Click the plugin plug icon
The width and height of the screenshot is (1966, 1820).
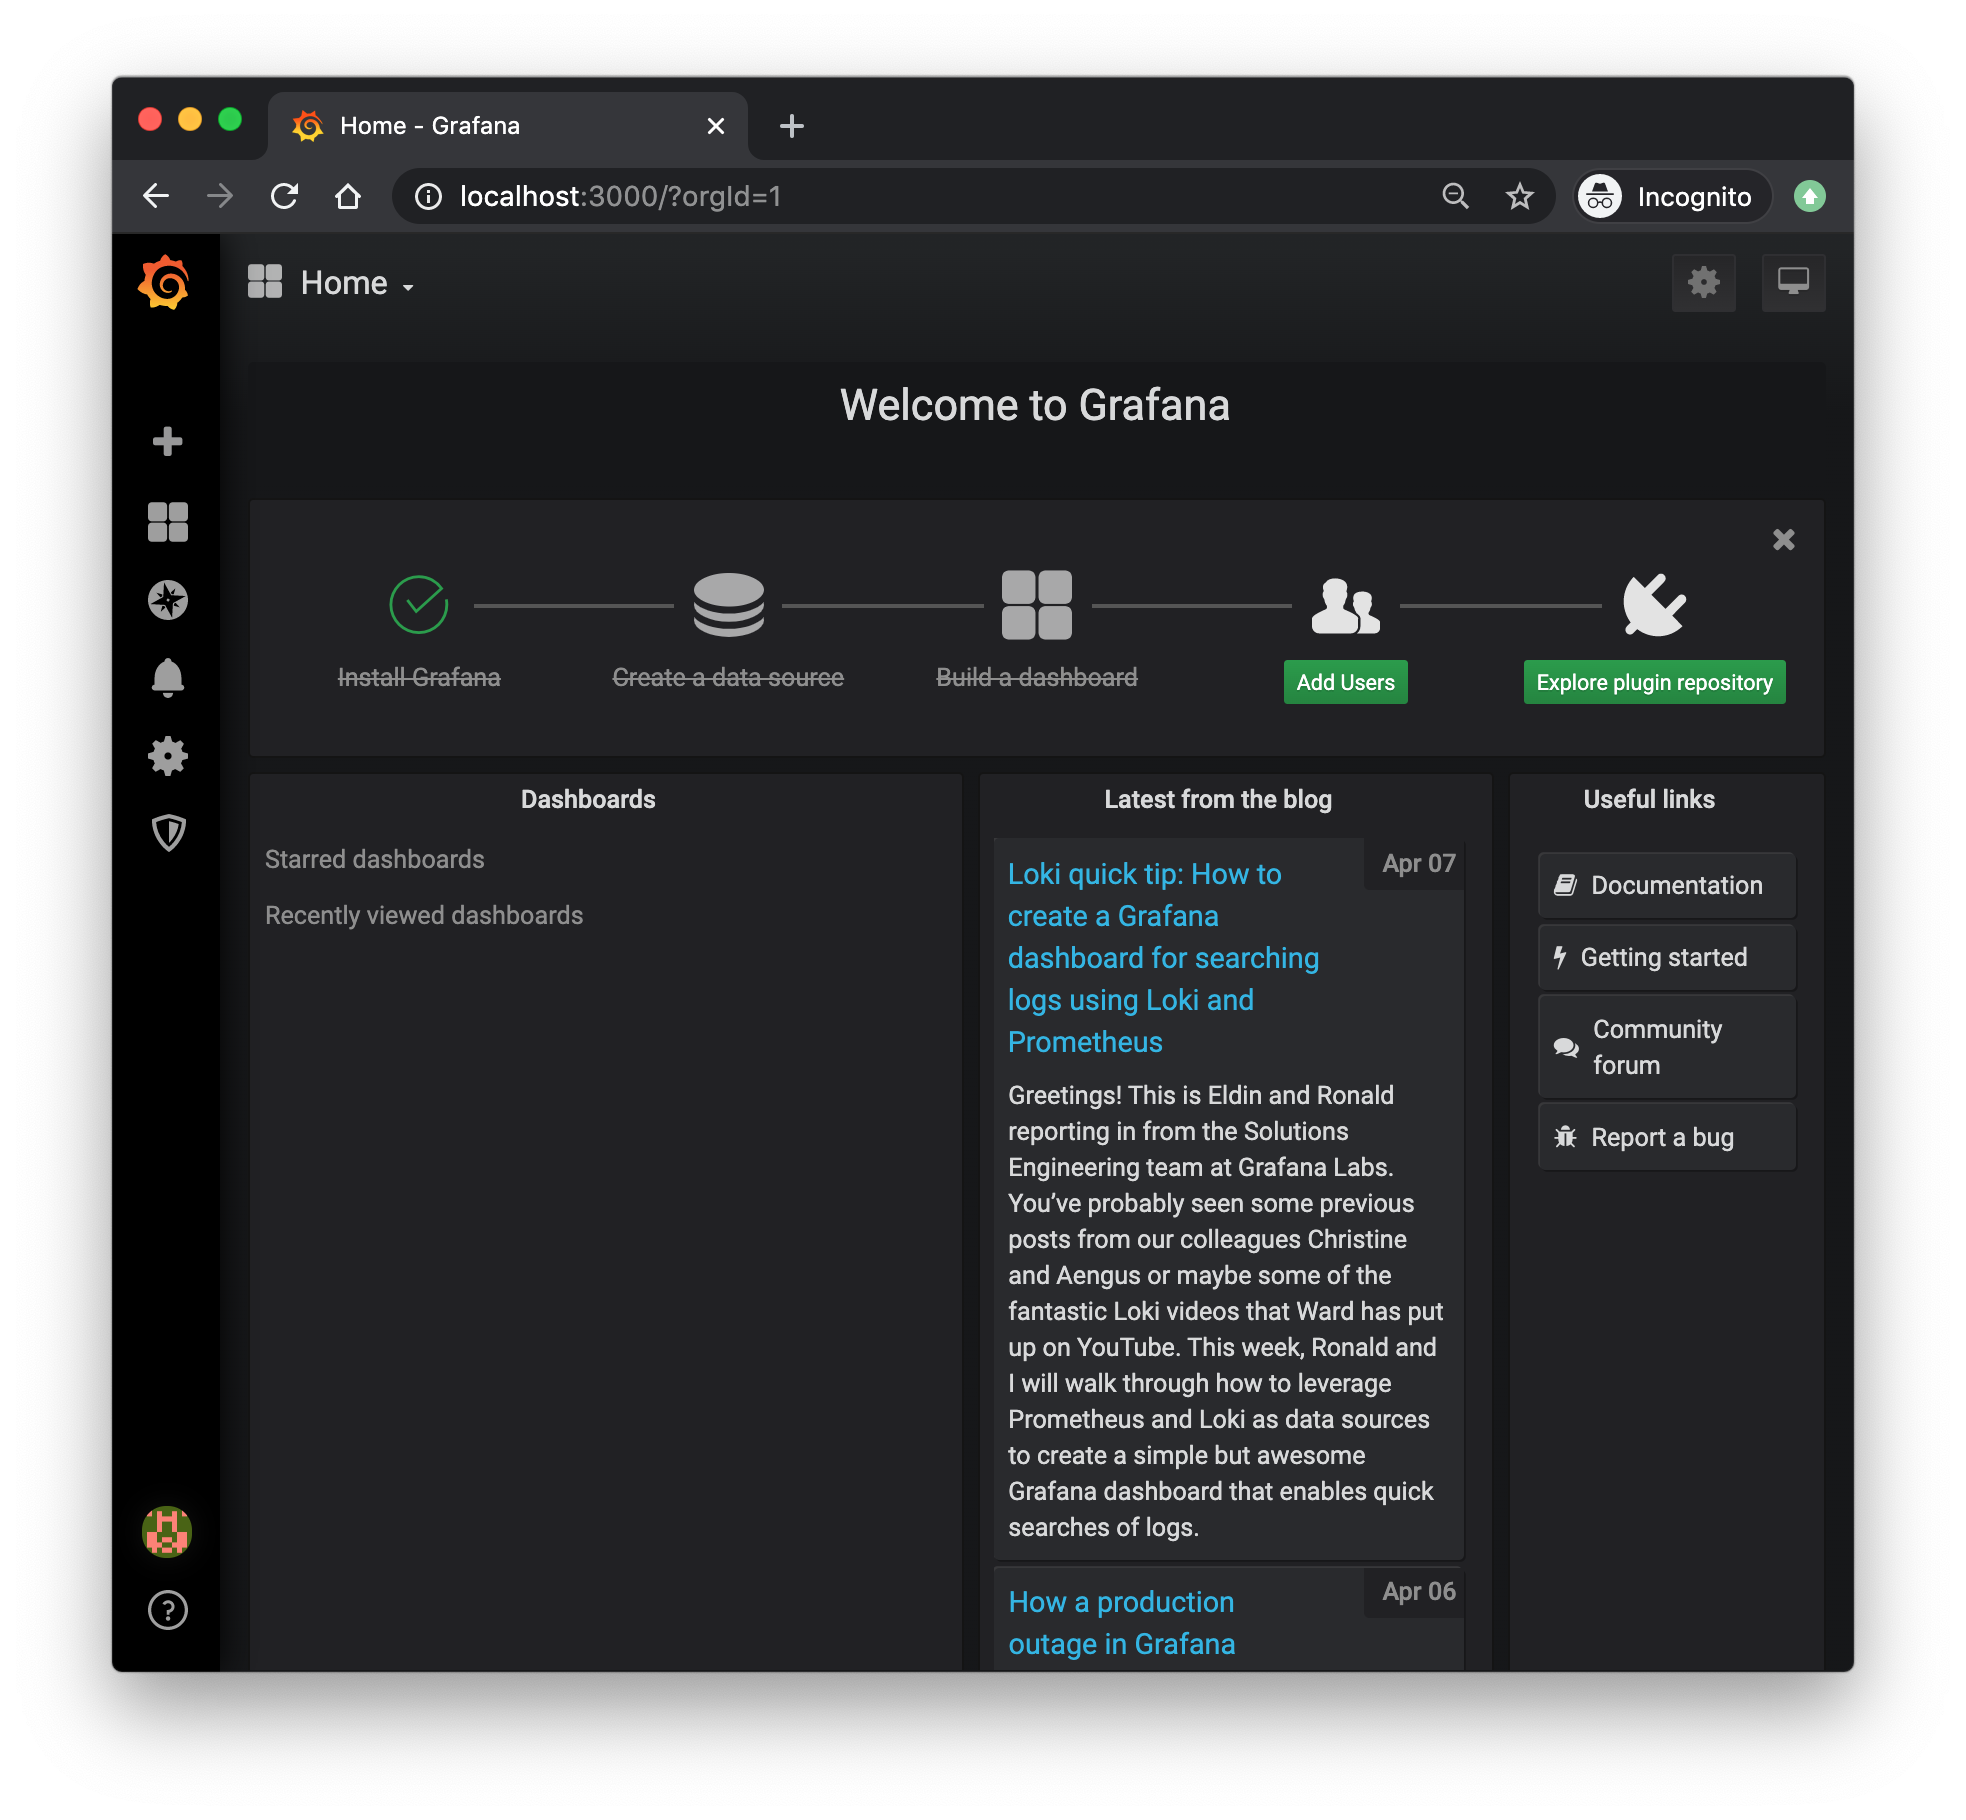[1654, 604]
